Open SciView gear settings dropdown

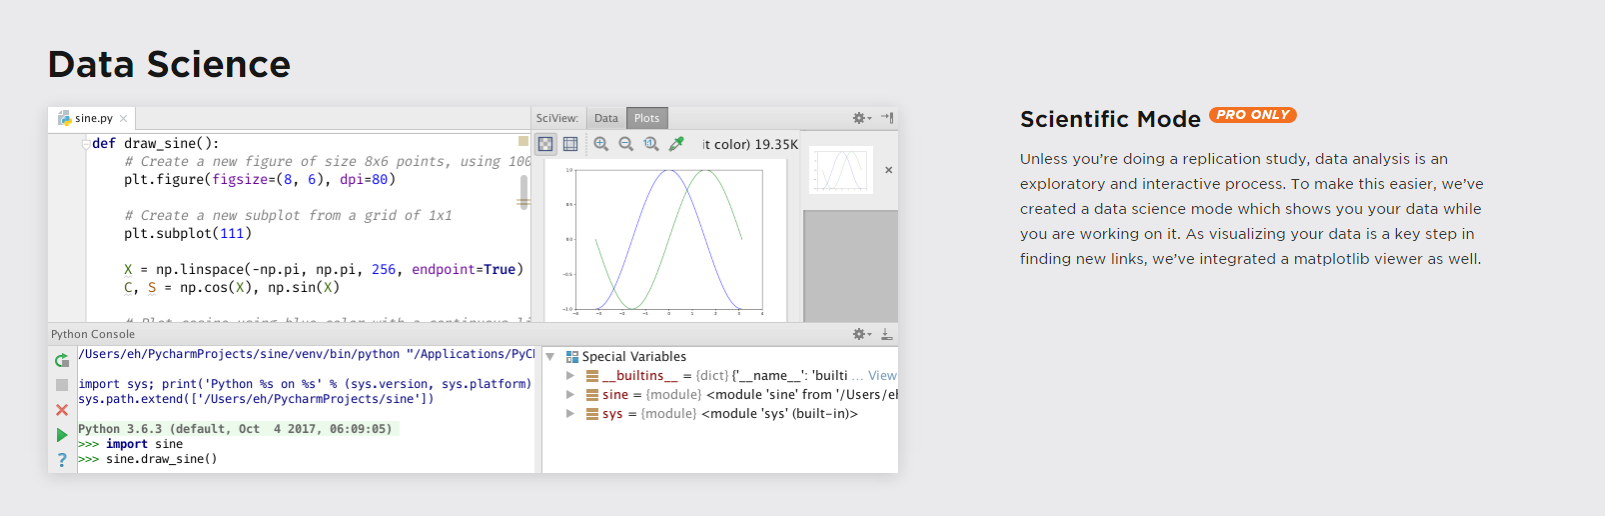(x=861, y=118)
